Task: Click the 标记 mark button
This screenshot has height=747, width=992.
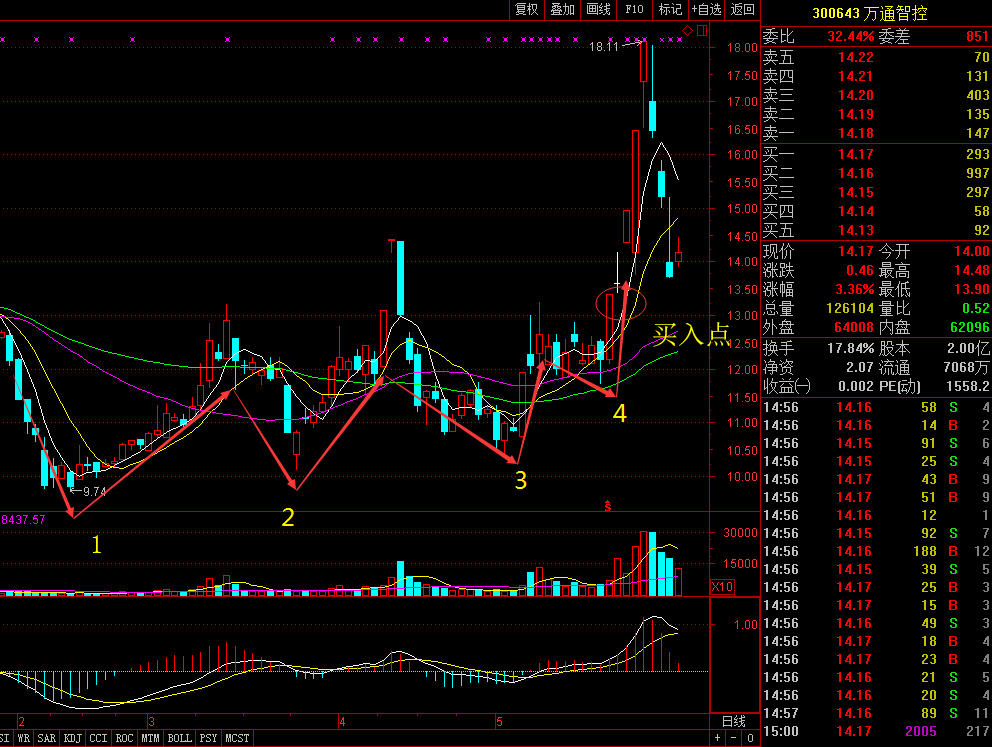Action: 669,10
